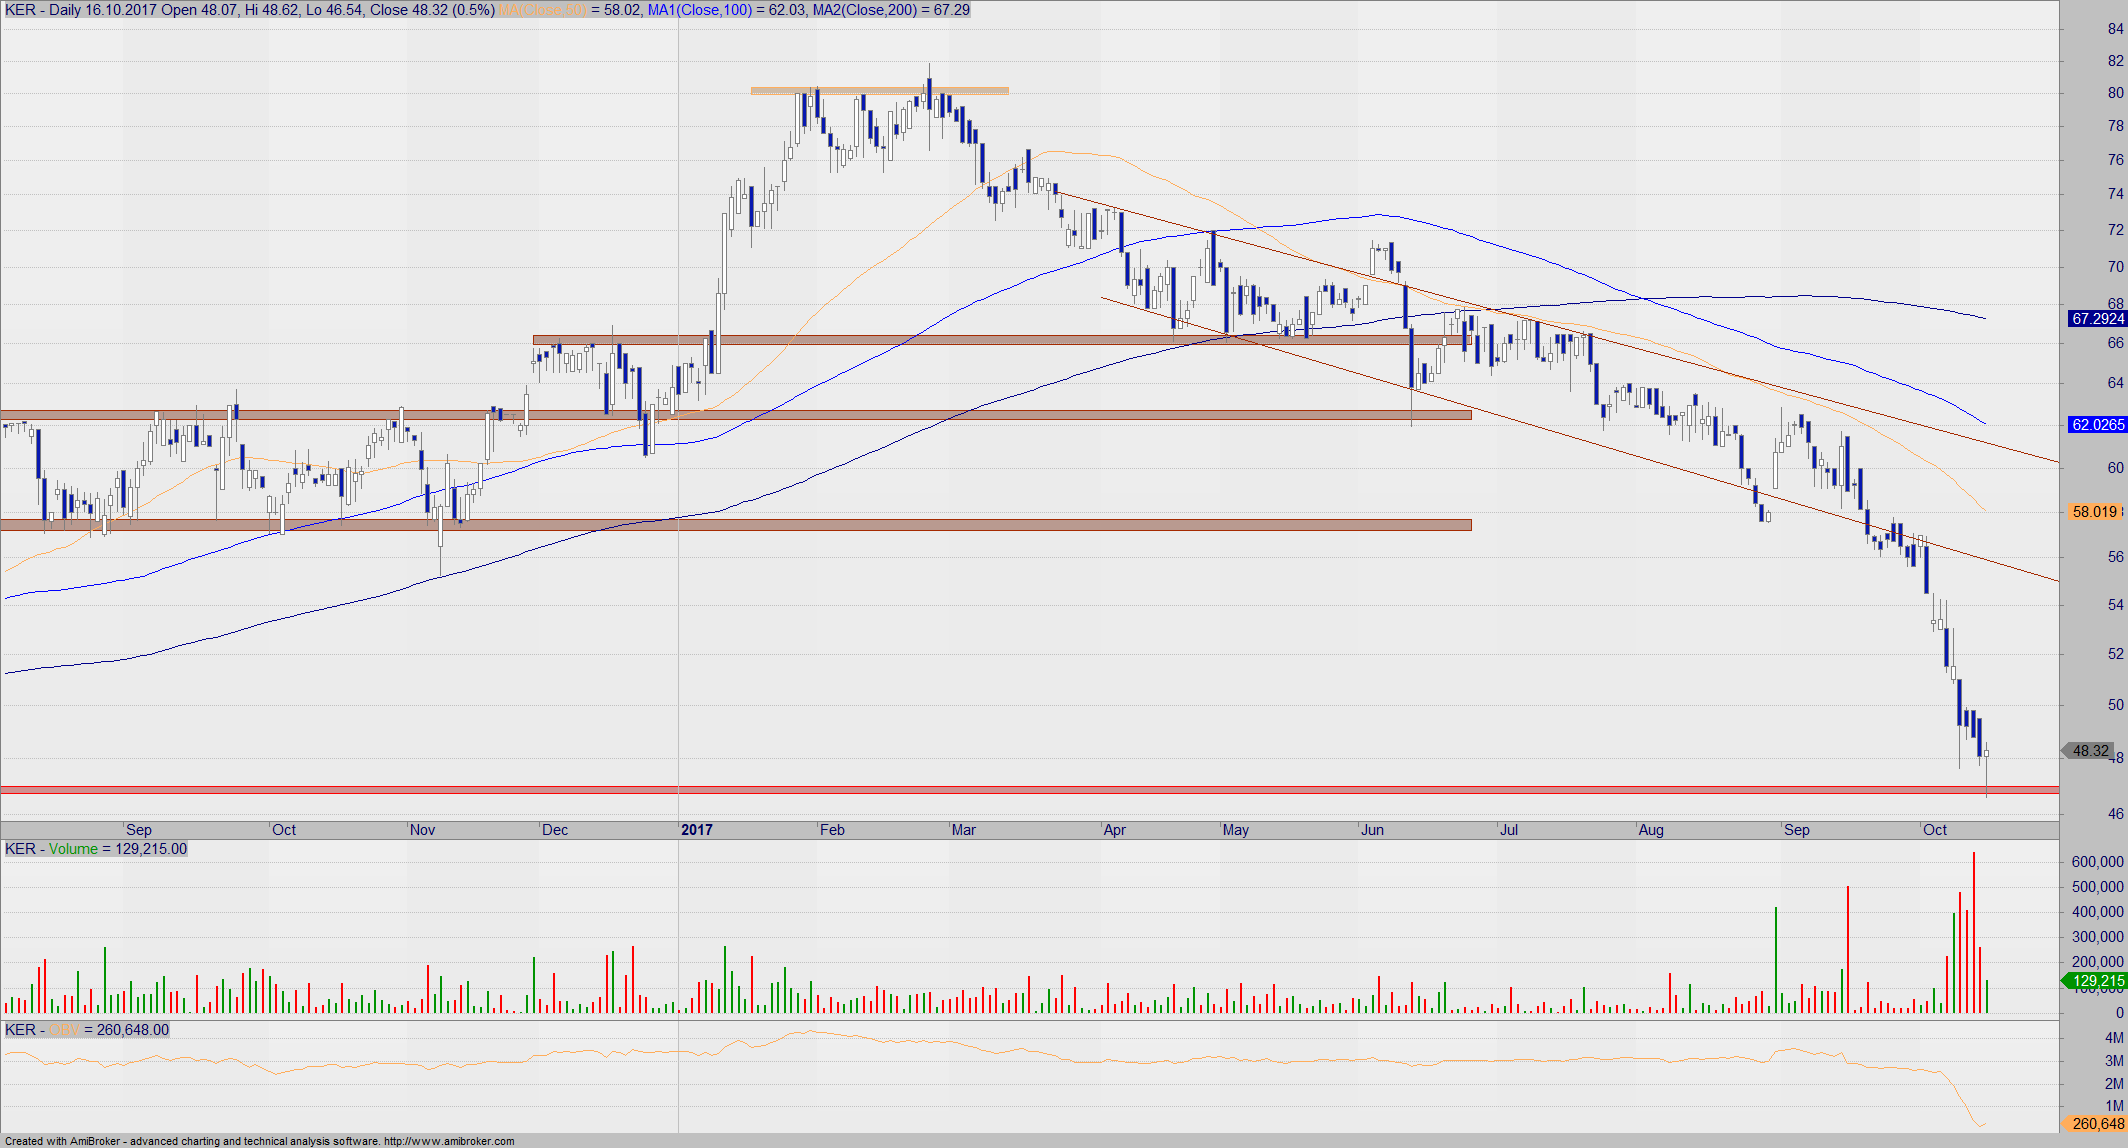2128x1148 pixels.
Task: Click the orange 260,648 OBV value tag
Action: click(x=2096, y=1124)
